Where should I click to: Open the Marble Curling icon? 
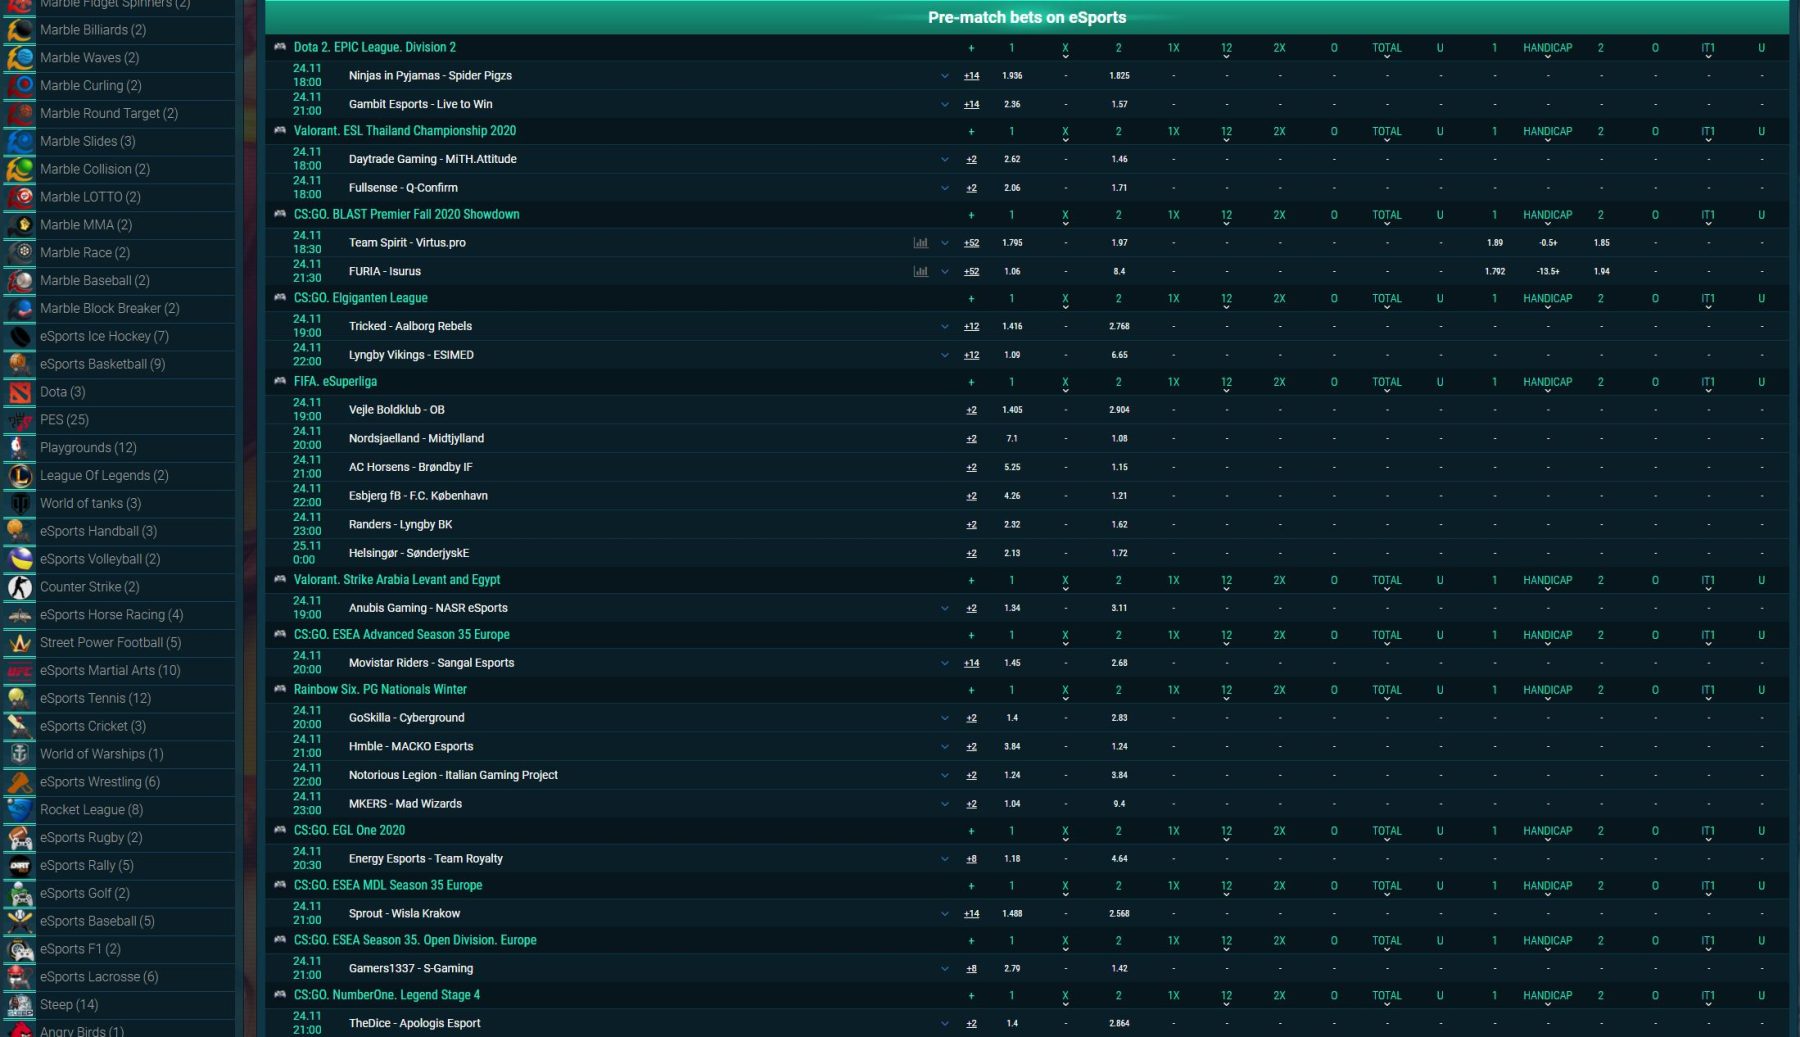click(x=20, y=86)
